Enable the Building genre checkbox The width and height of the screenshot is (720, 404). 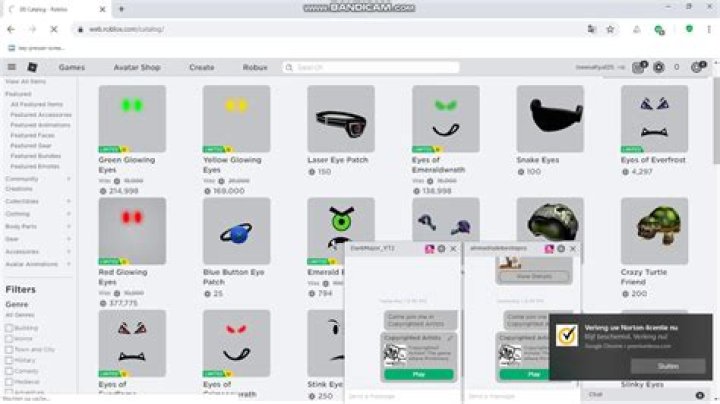pos(9,327)
